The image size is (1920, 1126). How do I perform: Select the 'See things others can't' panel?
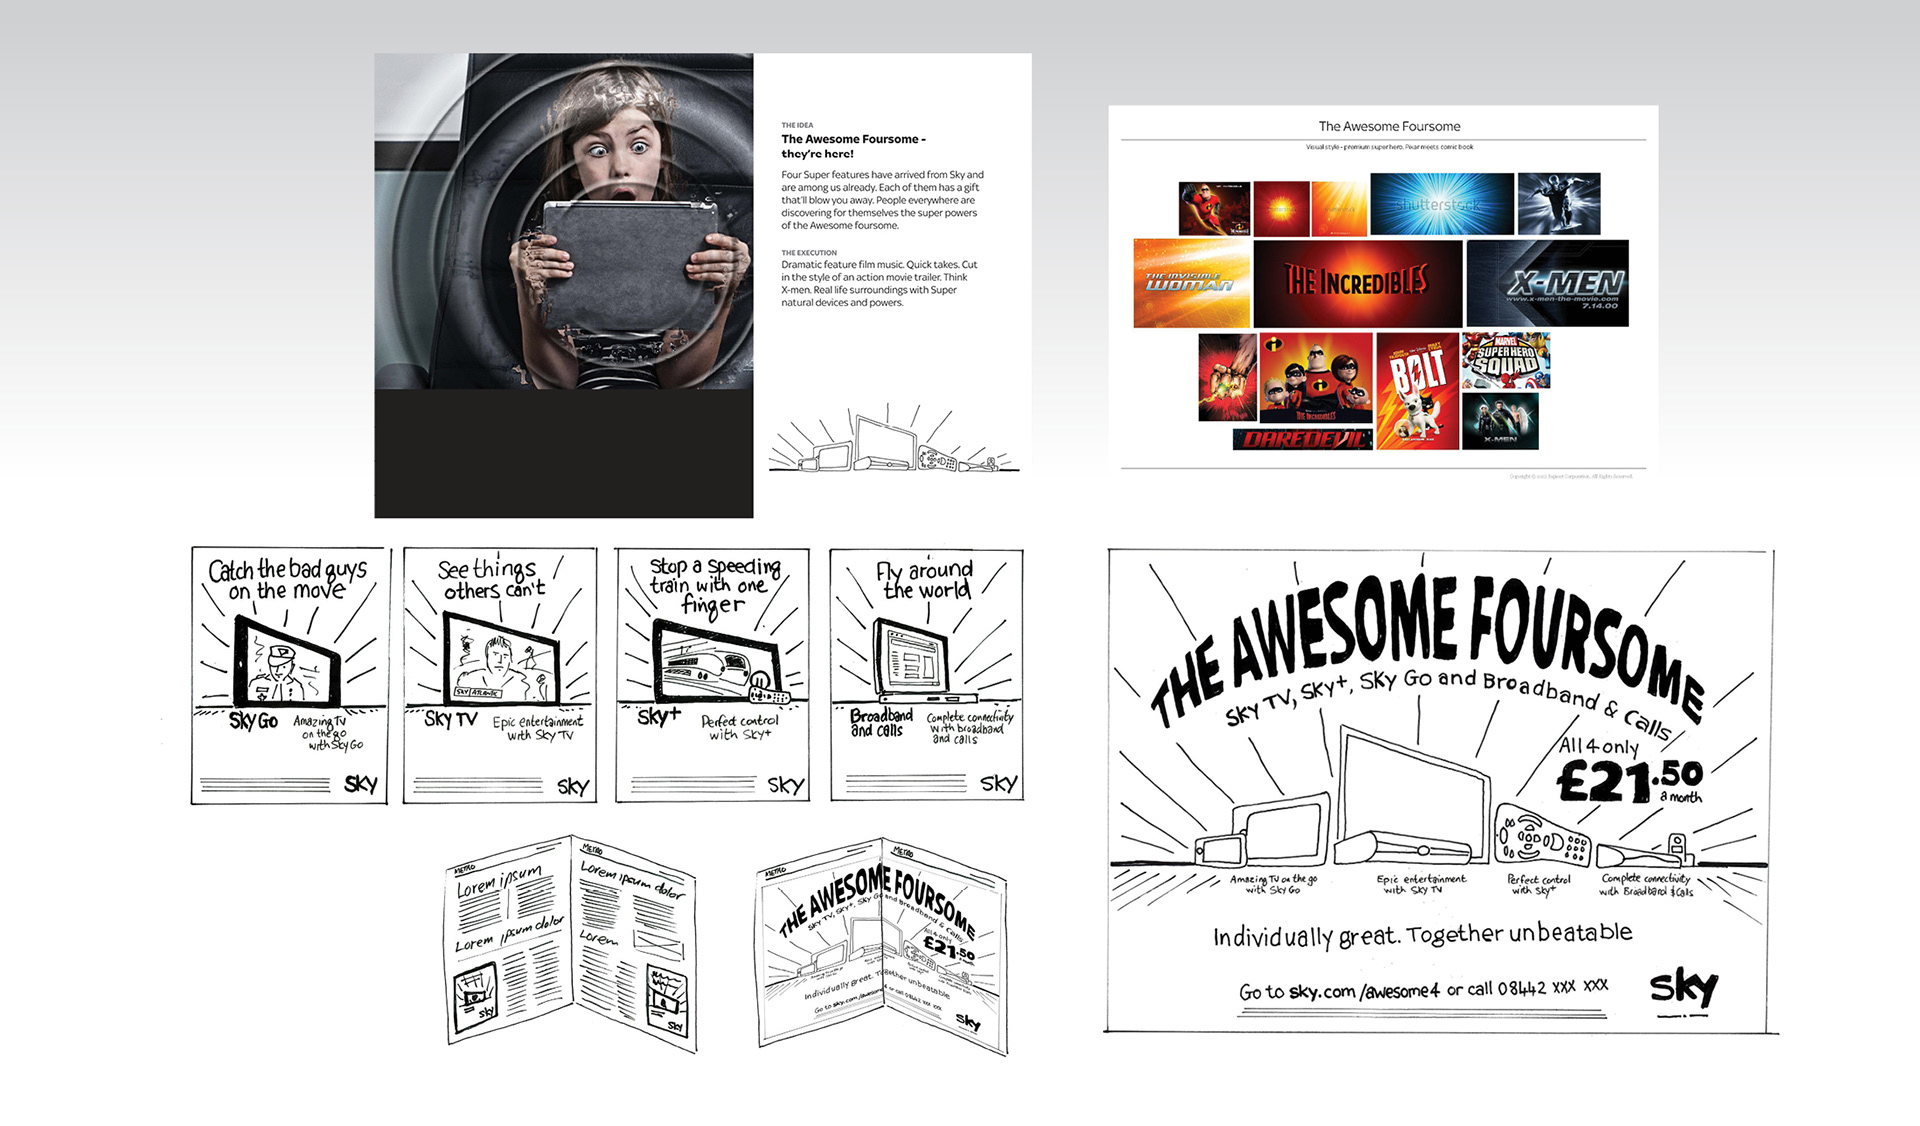[500, 675]
